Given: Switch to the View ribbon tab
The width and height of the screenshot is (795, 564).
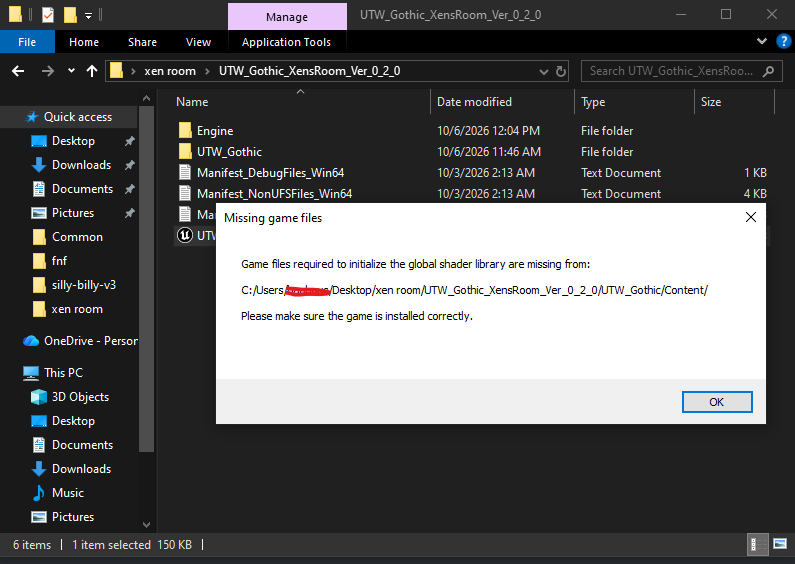Looking at the screenshot, I should tap(198, 42).
